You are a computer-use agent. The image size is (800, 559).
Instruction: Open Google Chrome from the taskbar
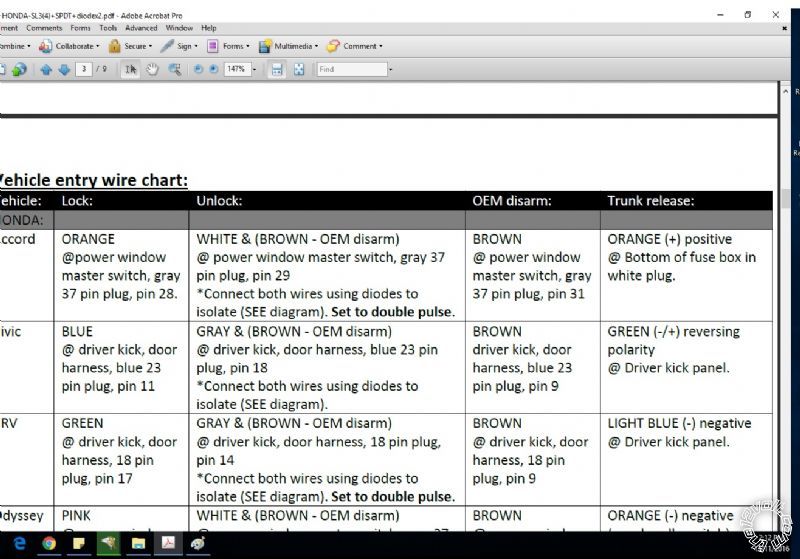(49, 544)
